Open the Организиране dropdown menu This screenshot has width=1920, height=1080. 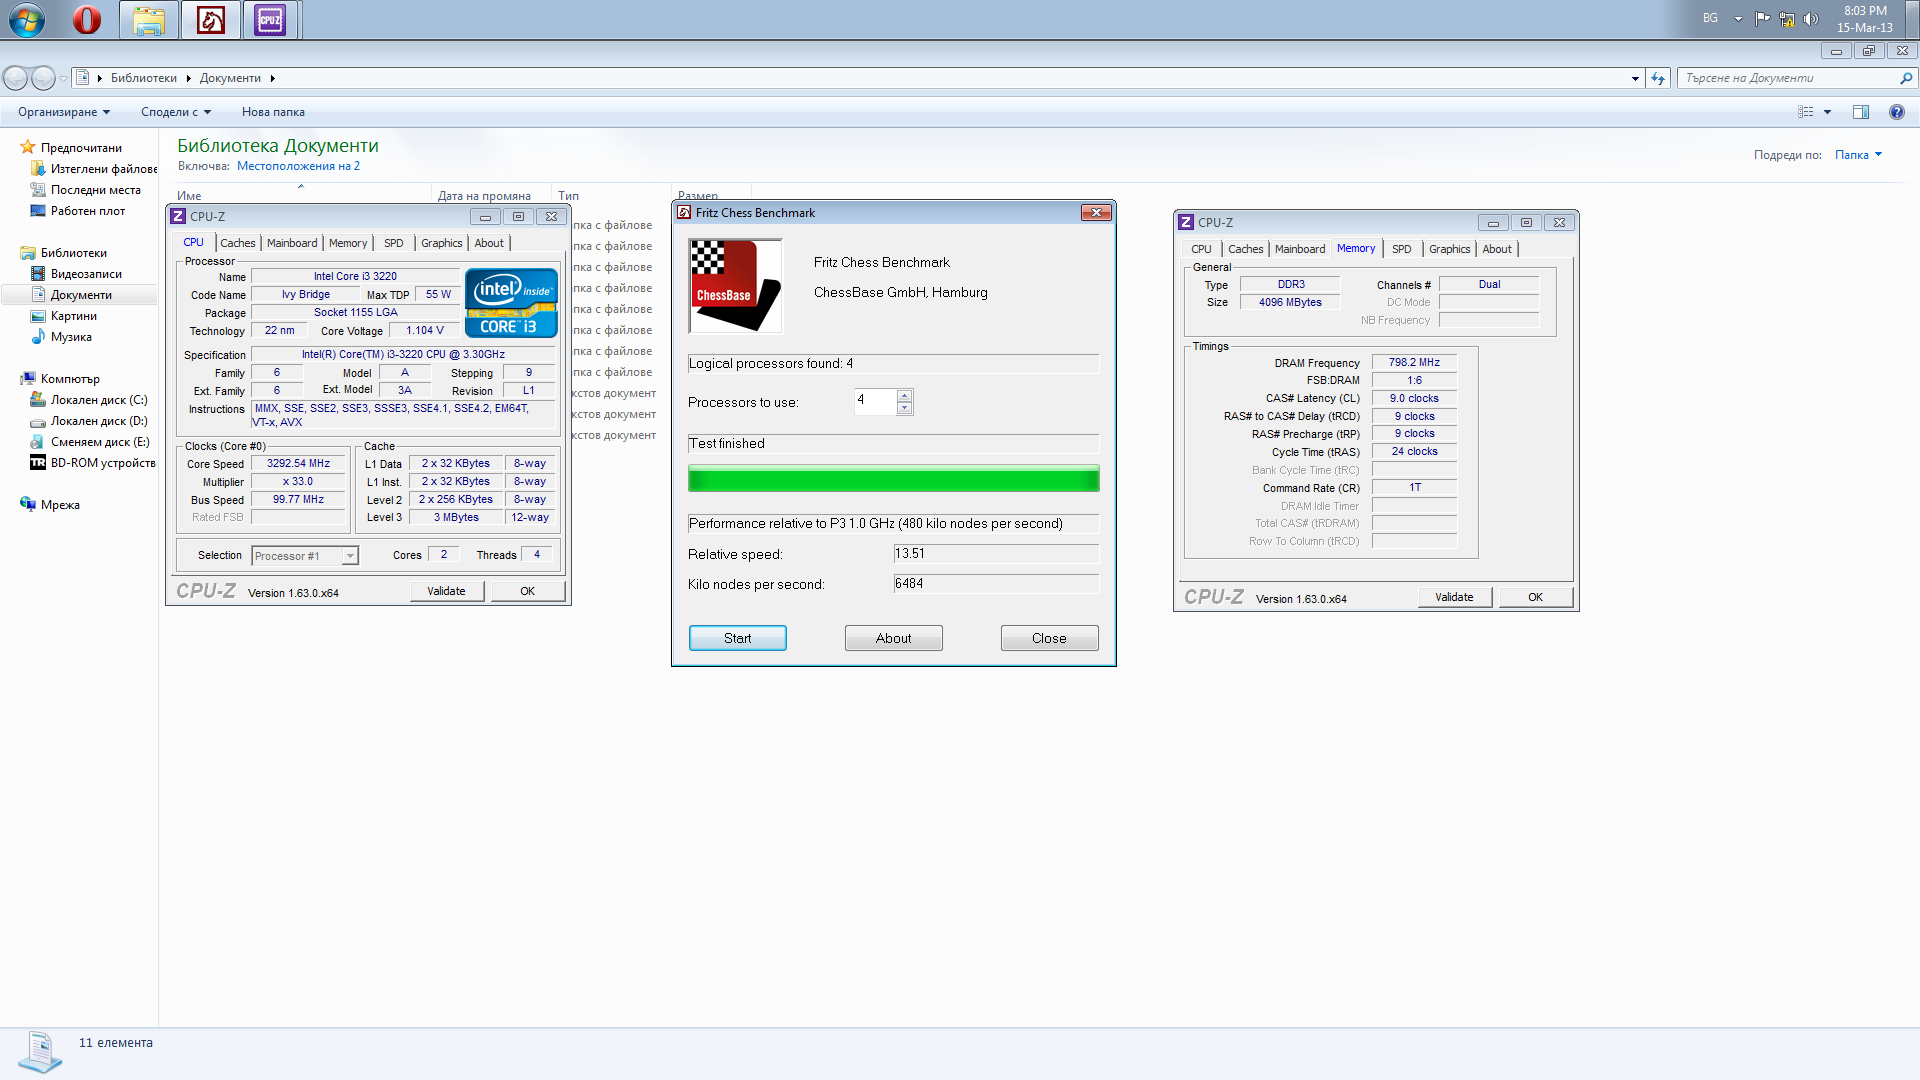click(x=64, y=112)
